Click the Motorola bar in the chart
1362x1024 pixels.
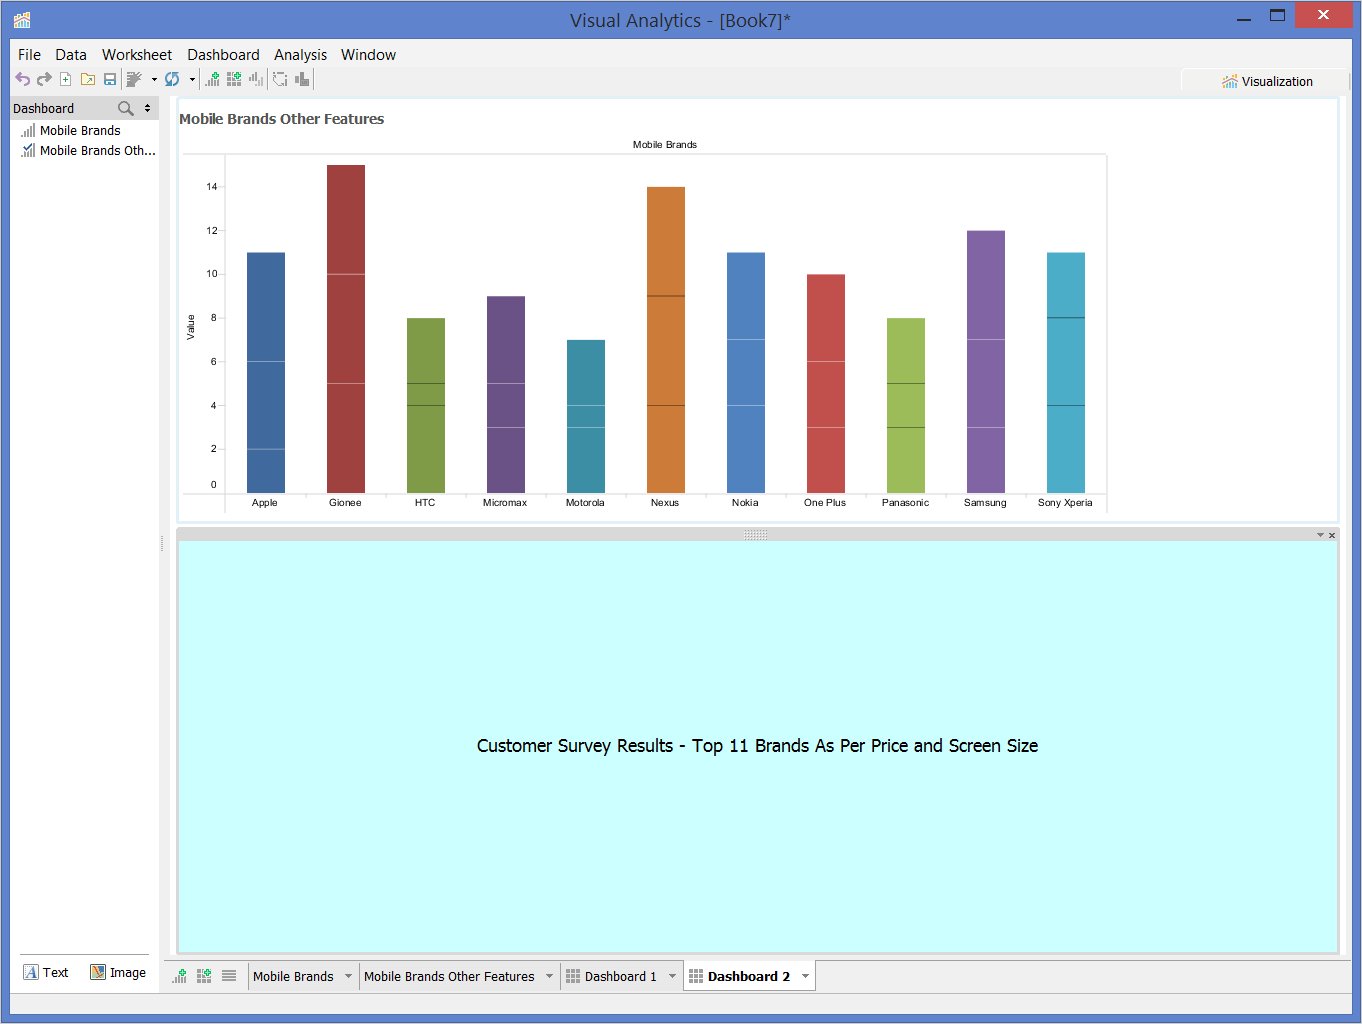(x=586, y=416)
